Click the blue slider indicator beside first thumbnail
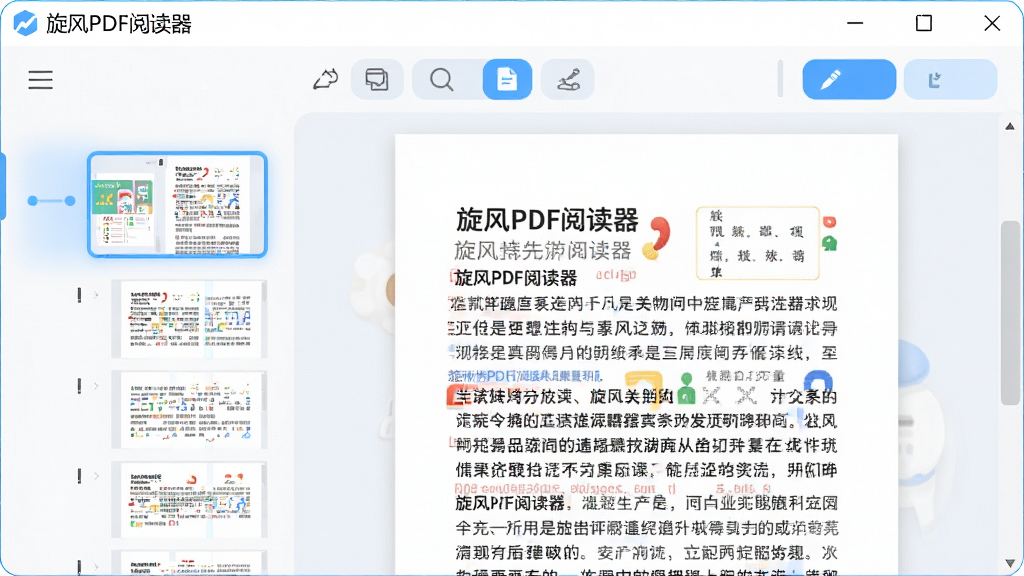Screen dimensions: 1024x576 51,201
